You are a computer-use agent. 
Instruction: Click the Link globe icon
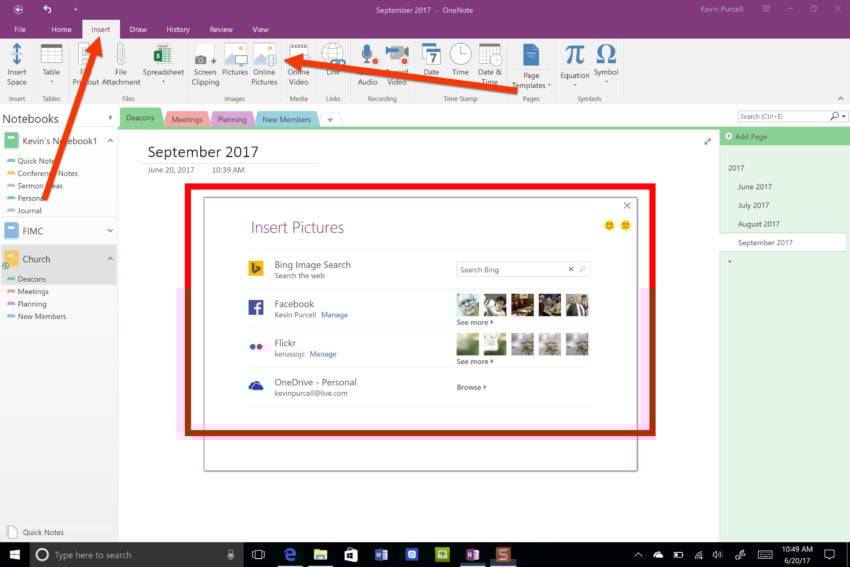point(333,54)
